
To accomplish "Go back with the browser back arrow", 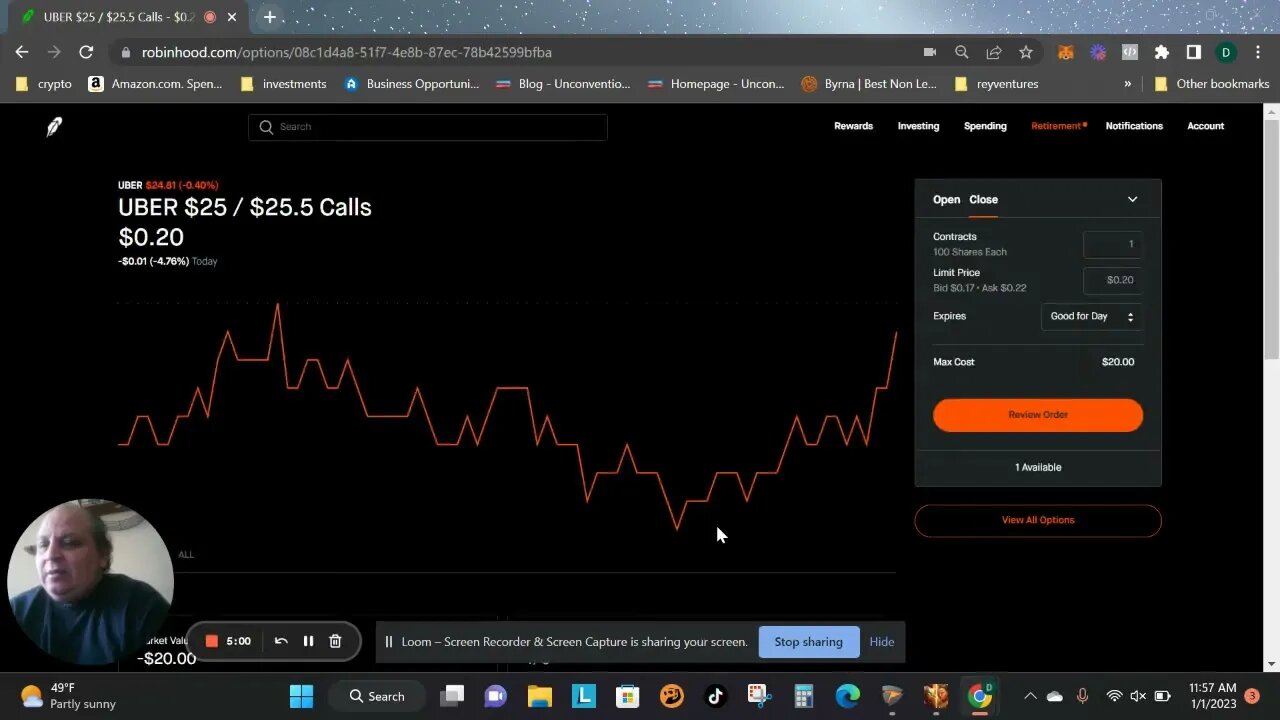I will coord(22,52).
